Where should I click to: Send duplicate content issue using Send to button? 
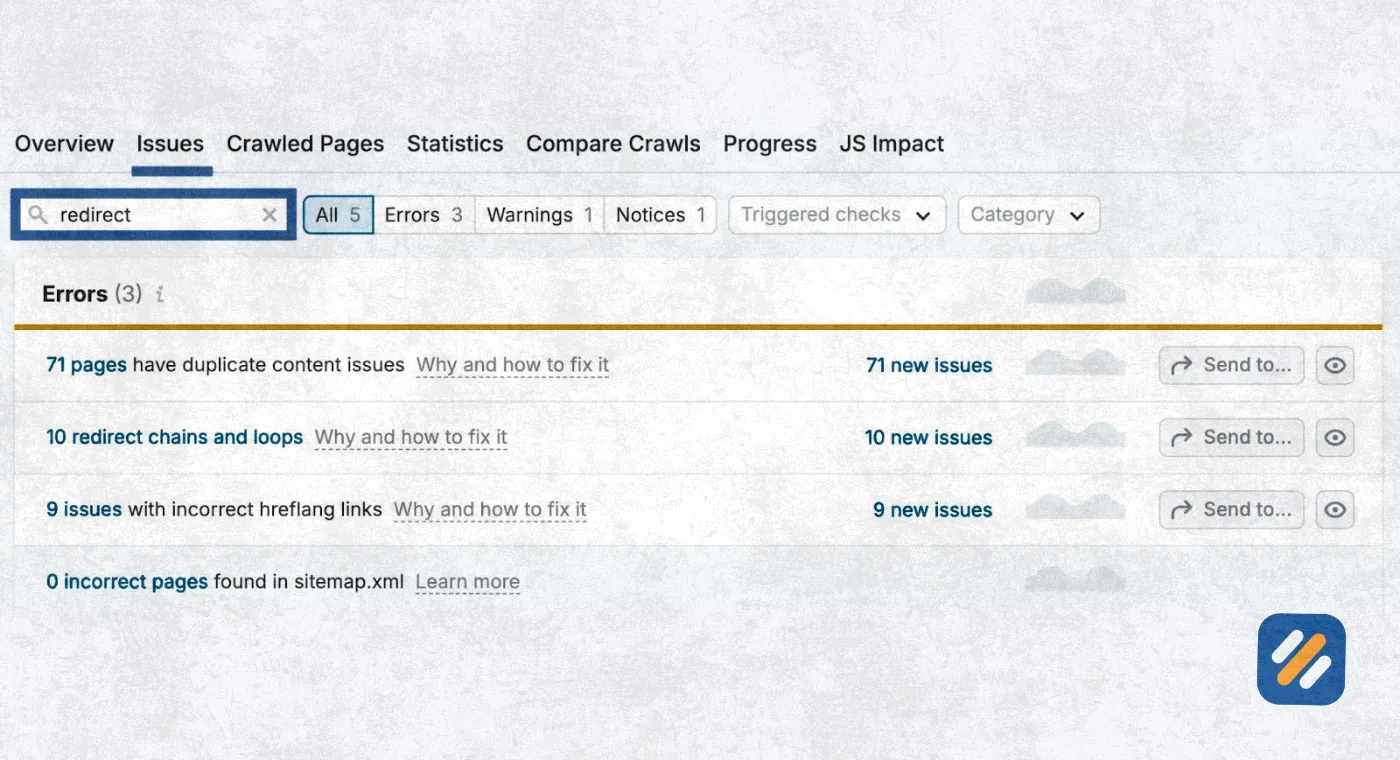(x=1232, y=365)
